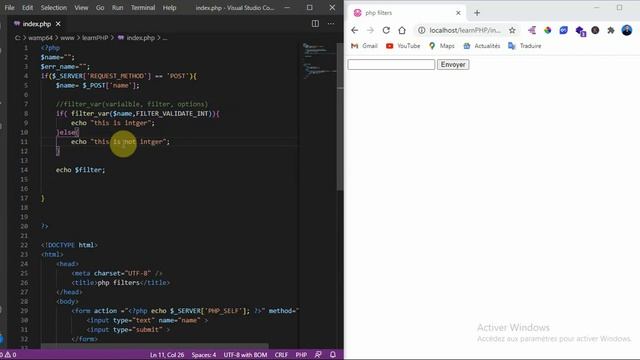640x360 pixels.
Task: Click Ln 11, Col 26 in the status bar
Action: click(167, 355)
